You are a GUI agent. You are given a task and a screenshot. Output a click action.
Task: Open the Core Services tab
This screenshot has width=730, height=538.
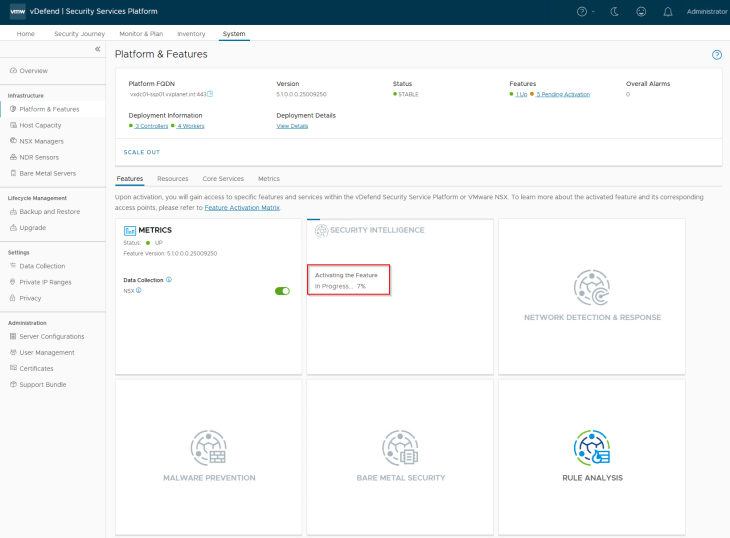223,178
